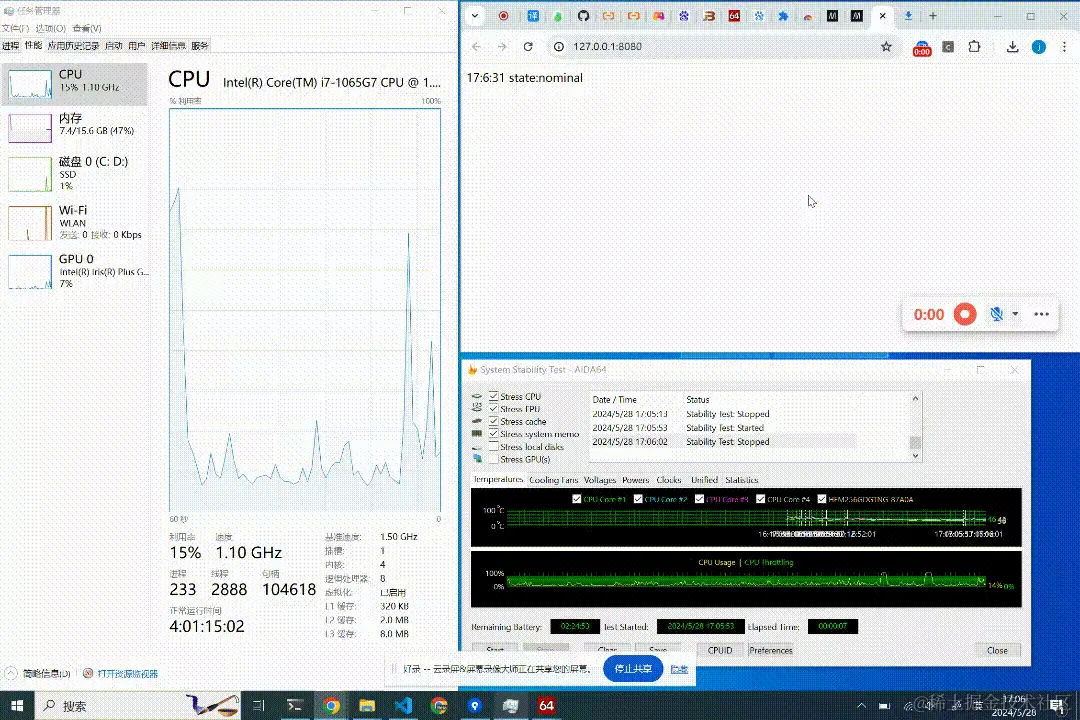Click the Close button in AIDA64
The image size is (1080, 720).
click(x=997, y=650)
